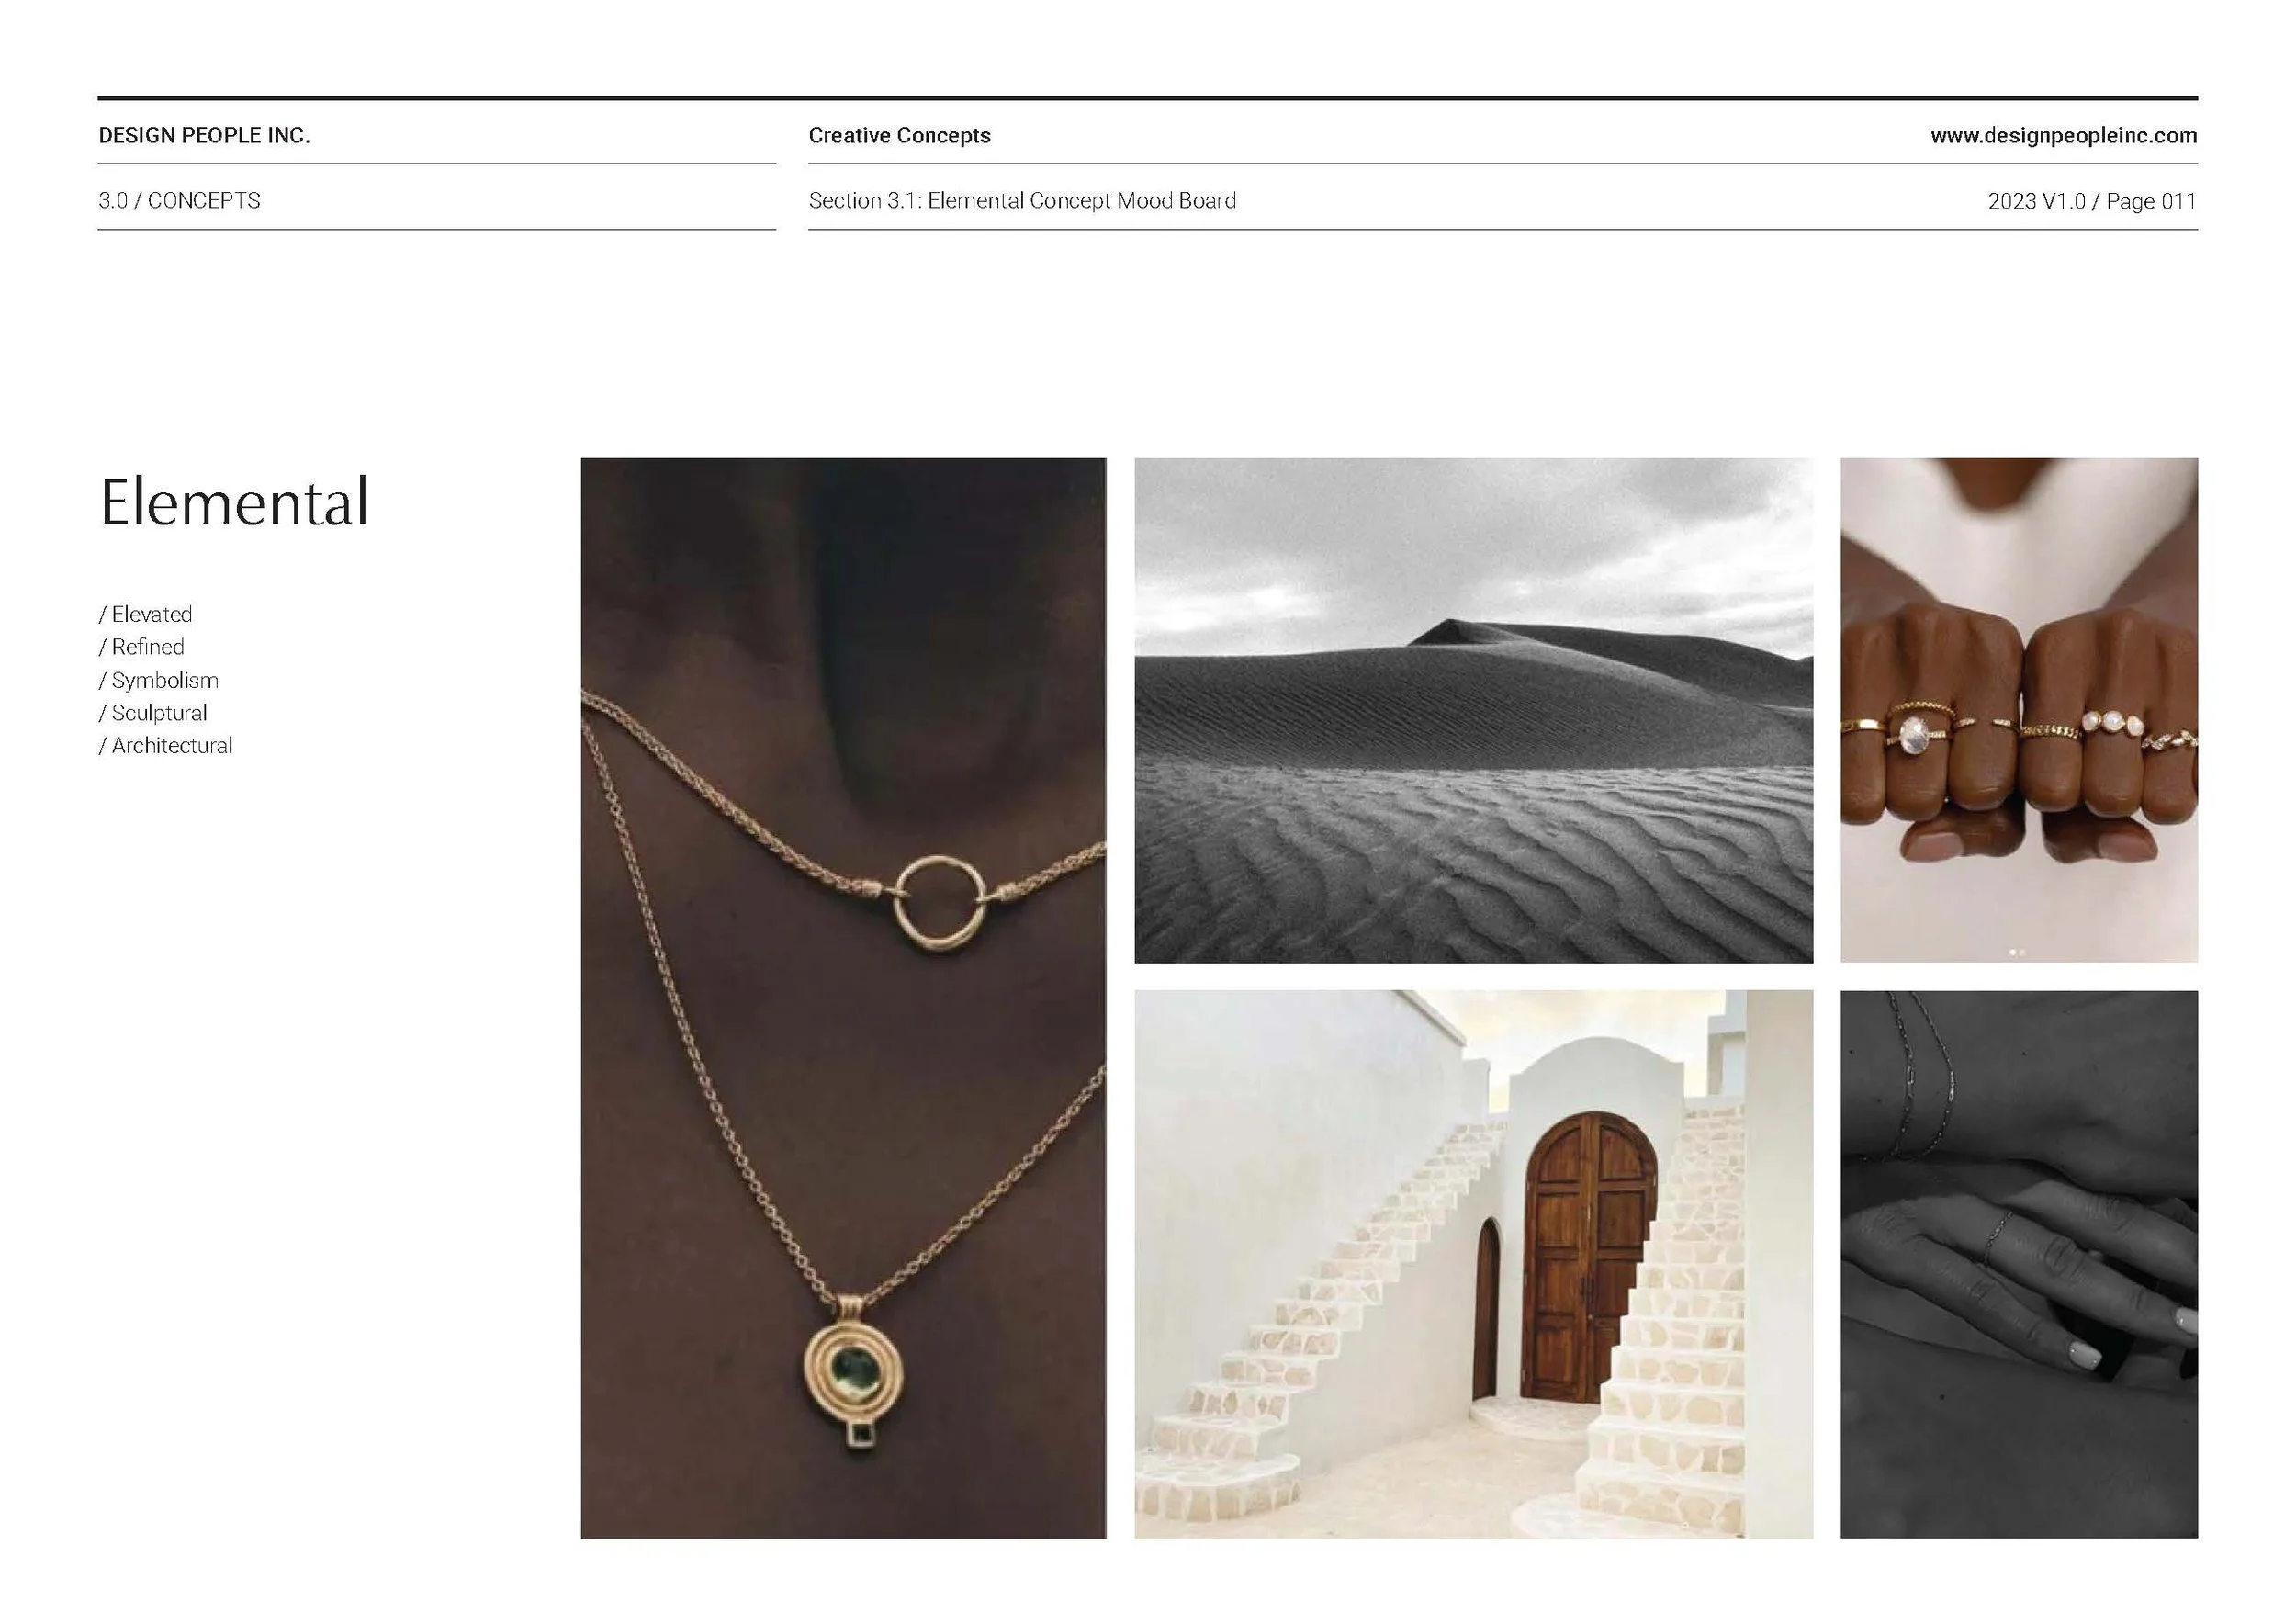2296x1624 pixels.
Task: Select the Elemental title
Action: coord(235,502)
